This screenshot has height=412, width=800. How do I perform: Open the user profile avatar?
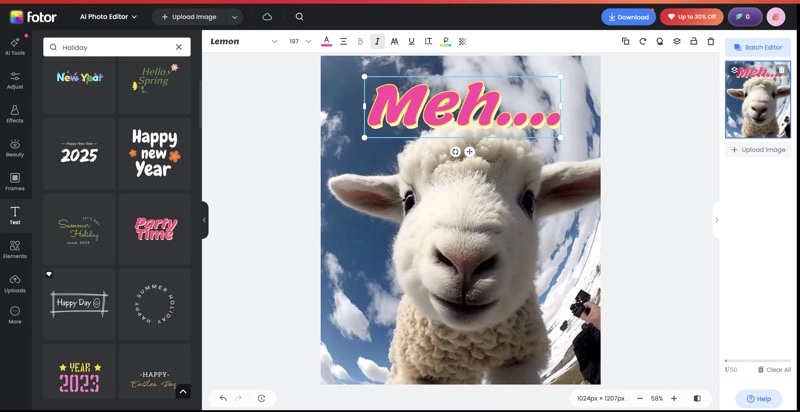click(x=776, y=17)
